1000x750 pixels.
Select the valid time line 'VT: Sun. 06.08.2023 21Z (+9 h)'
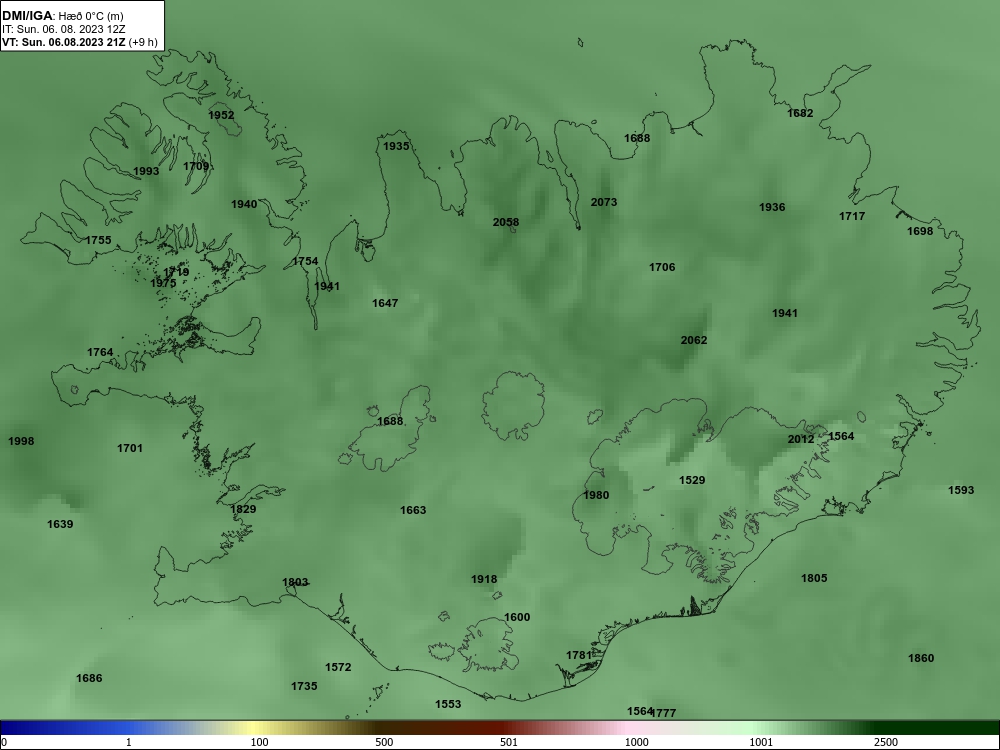pyautogui.click(x=78, y=42)
